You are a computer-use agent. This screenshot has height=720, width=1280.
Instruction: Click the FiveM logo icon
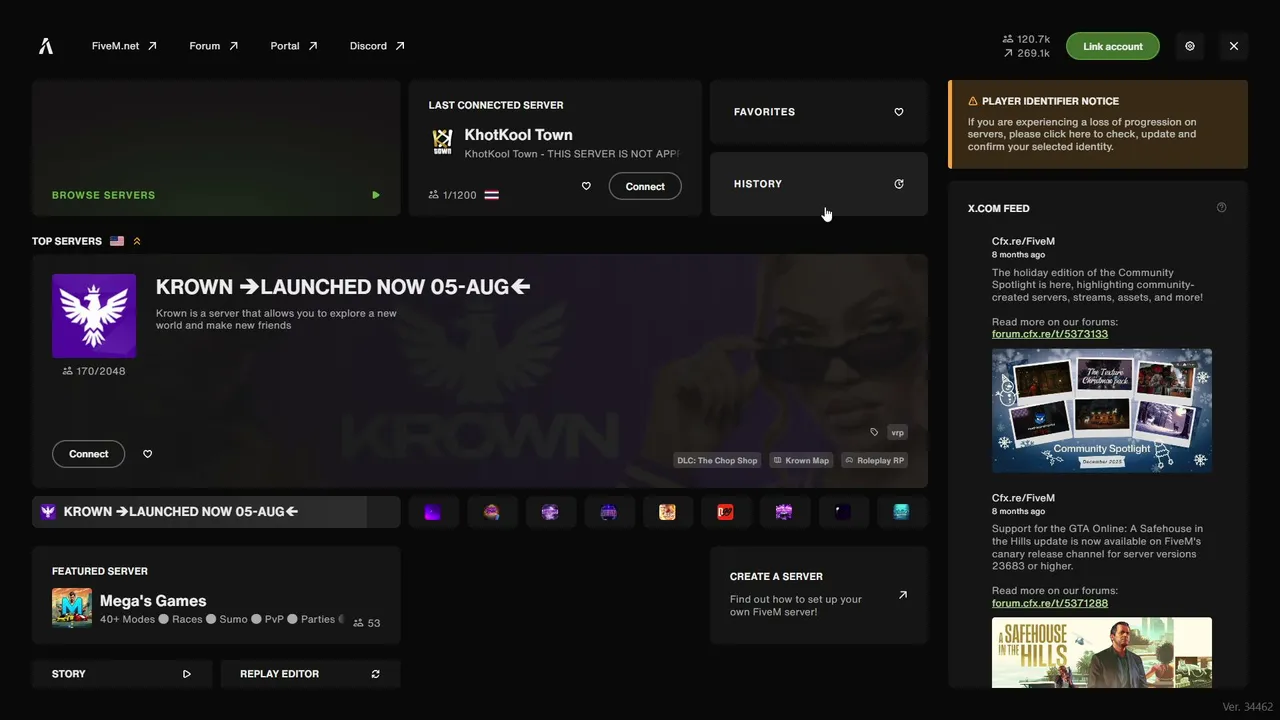(x=46, y=46)
